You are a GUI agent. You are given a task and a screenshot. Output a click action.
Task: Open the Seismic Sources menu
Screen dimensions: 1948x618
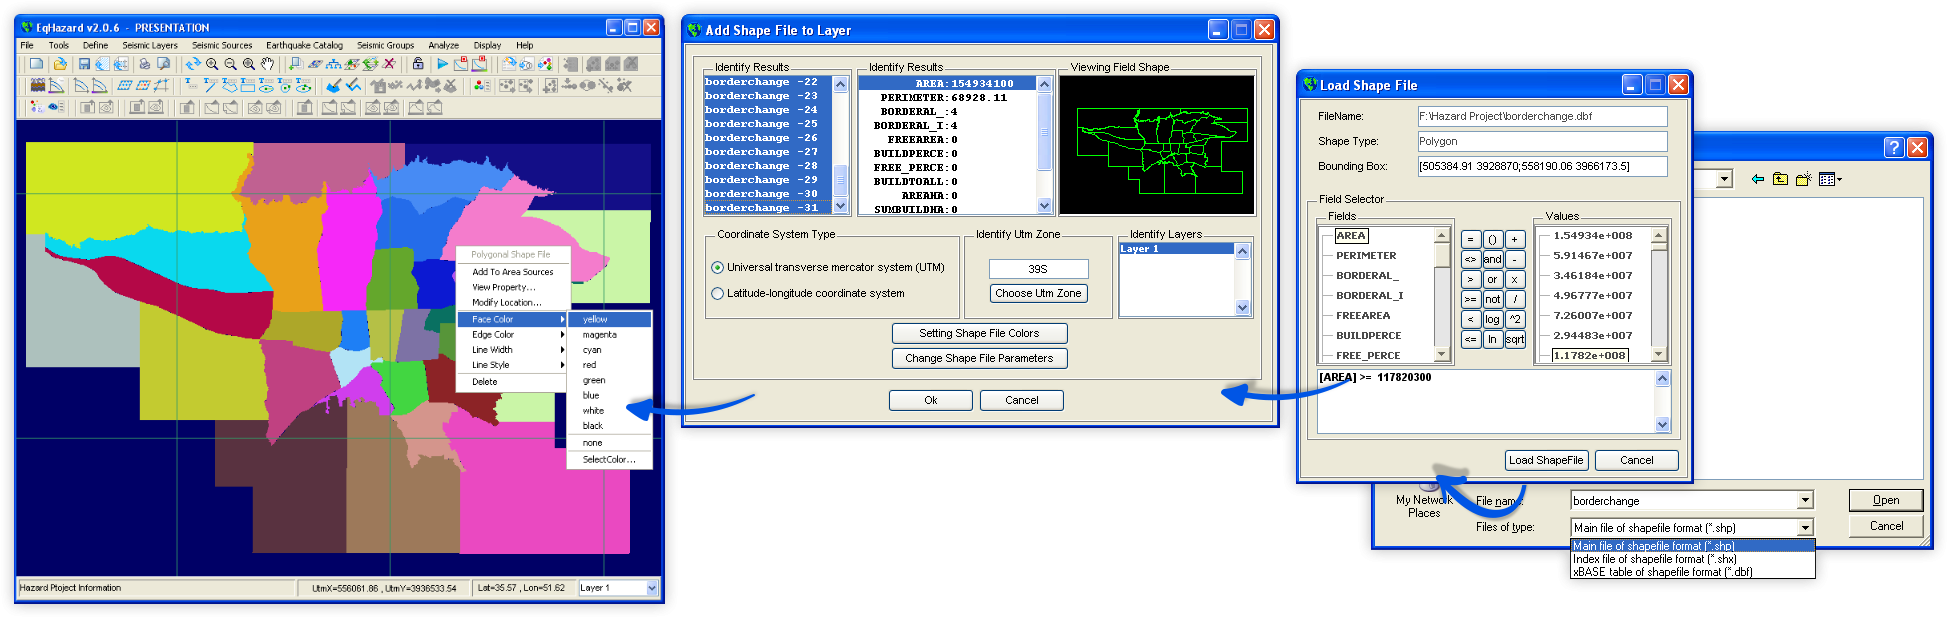[x=222, y=45]
